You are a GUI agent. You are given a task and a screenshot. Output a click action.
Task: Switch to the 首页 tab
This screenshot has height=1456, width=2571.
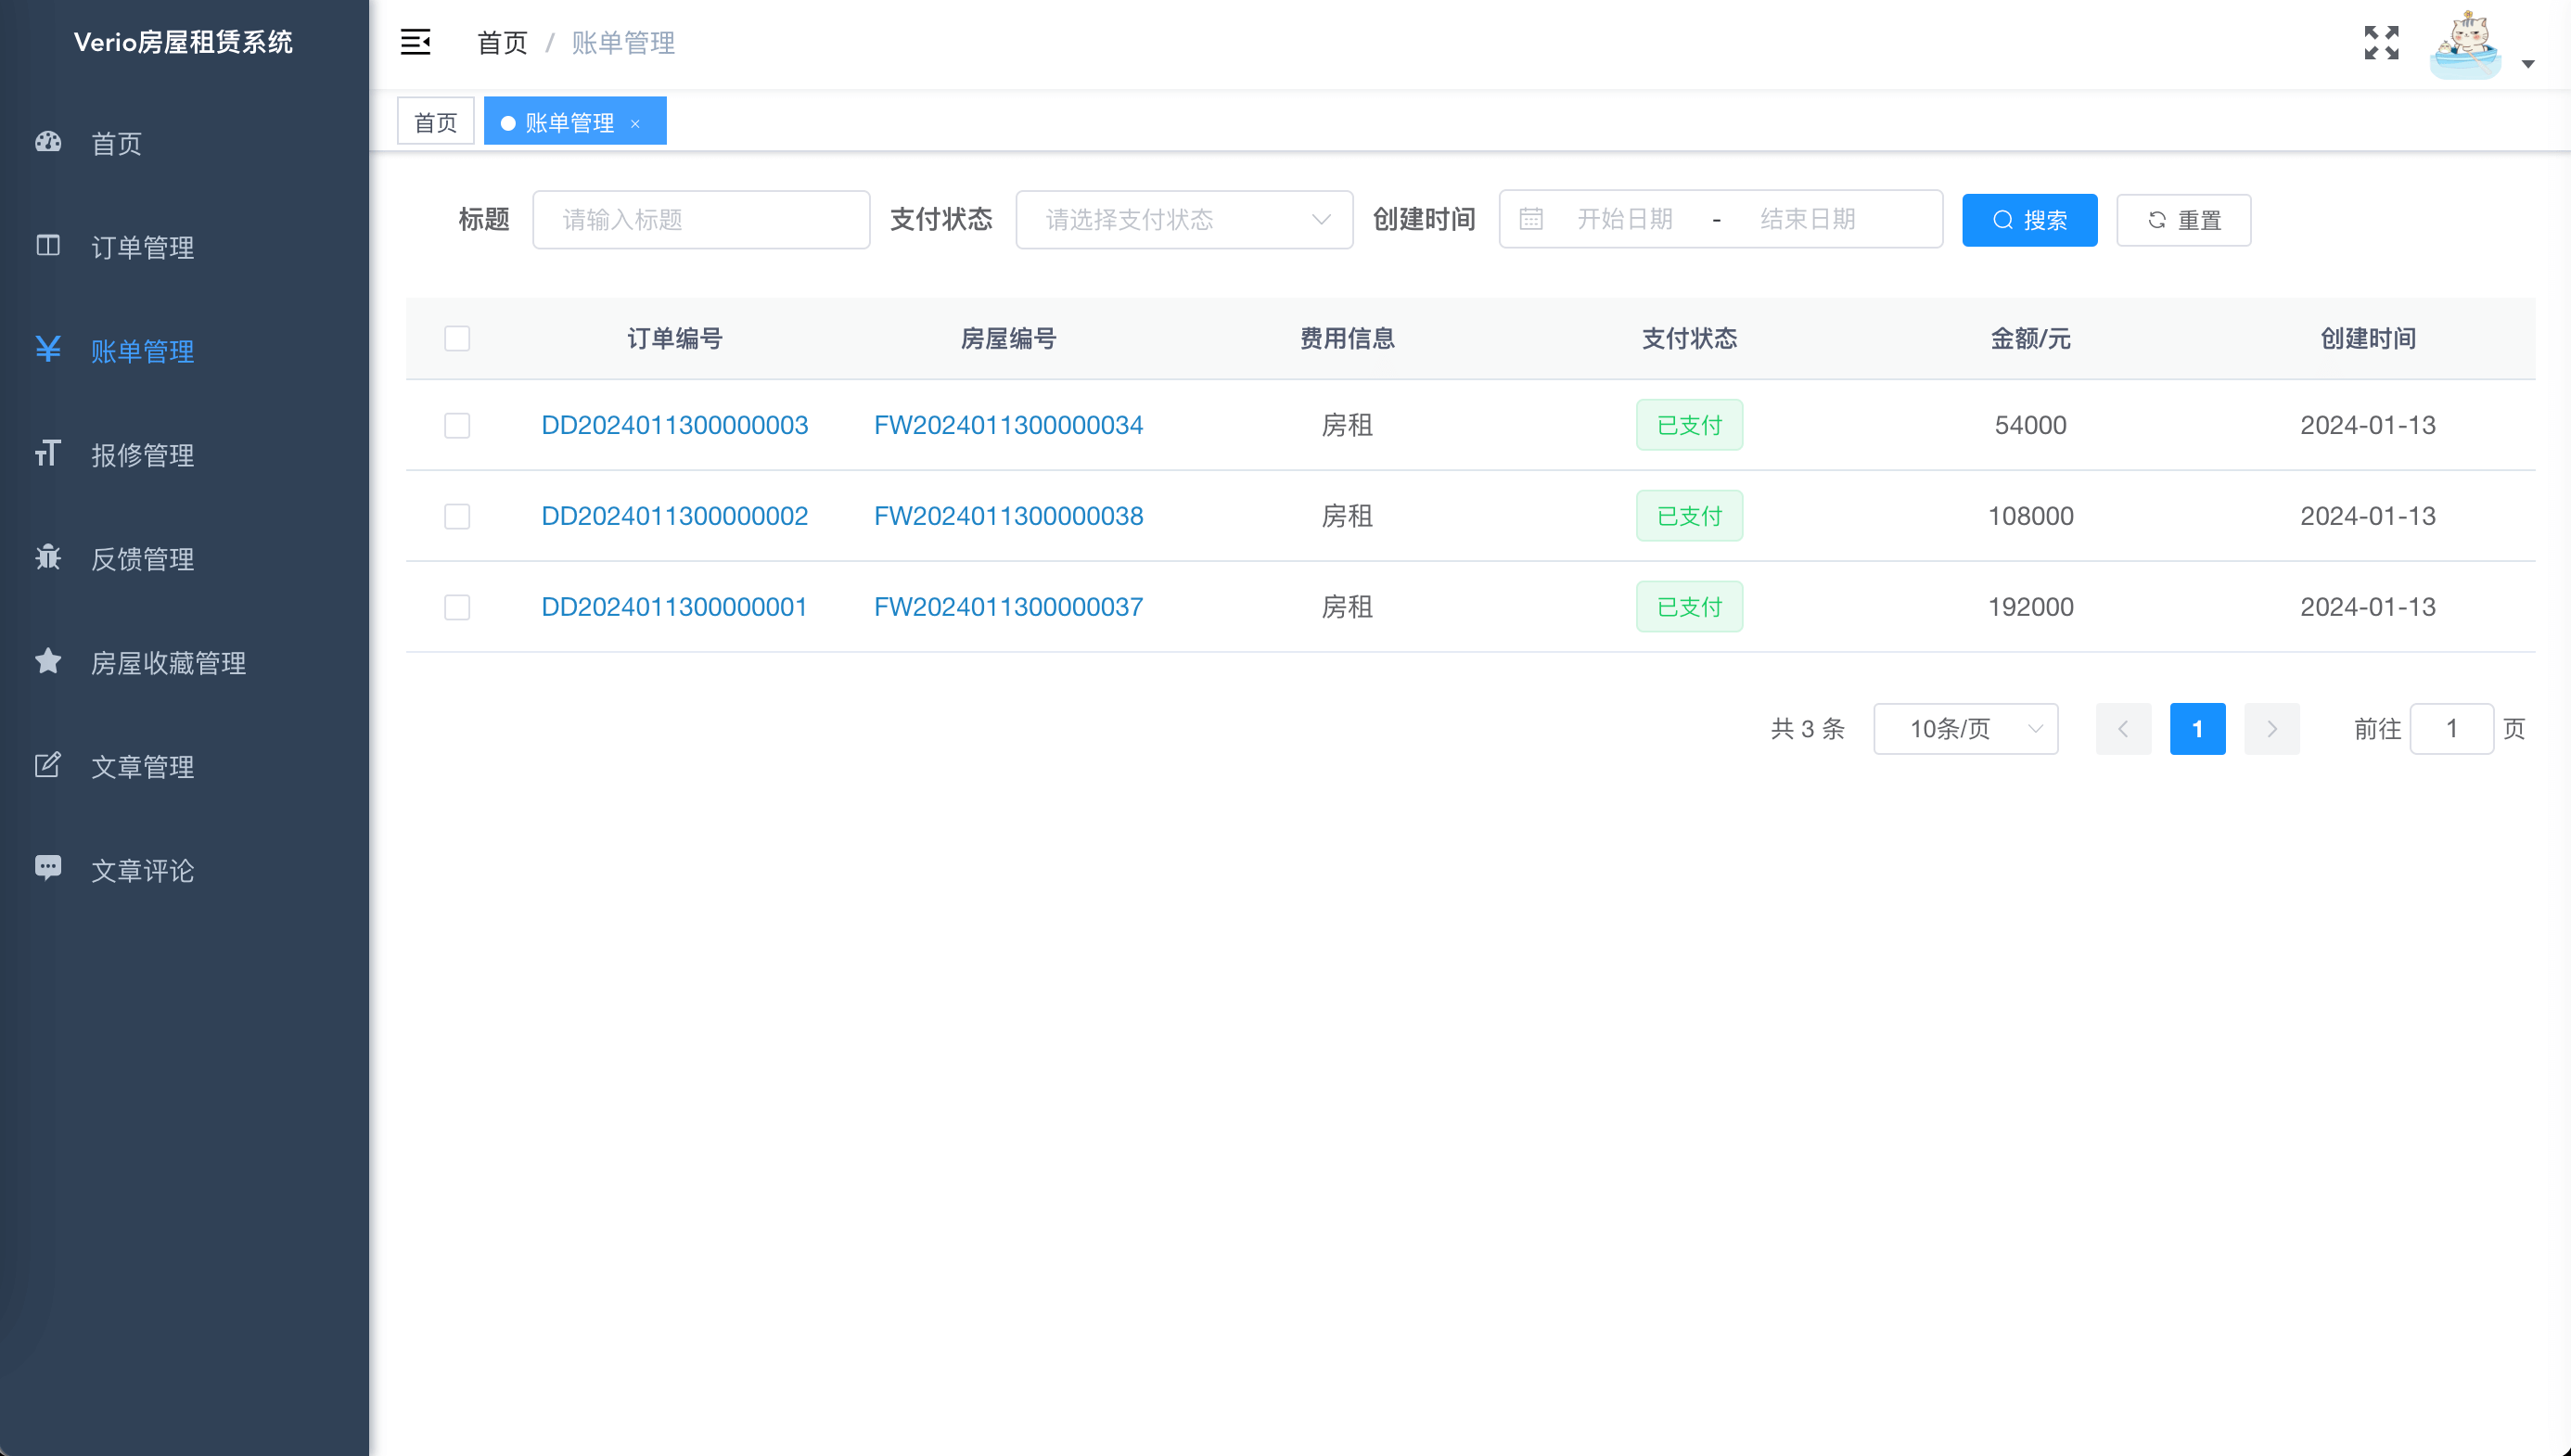tap(435, 122)
